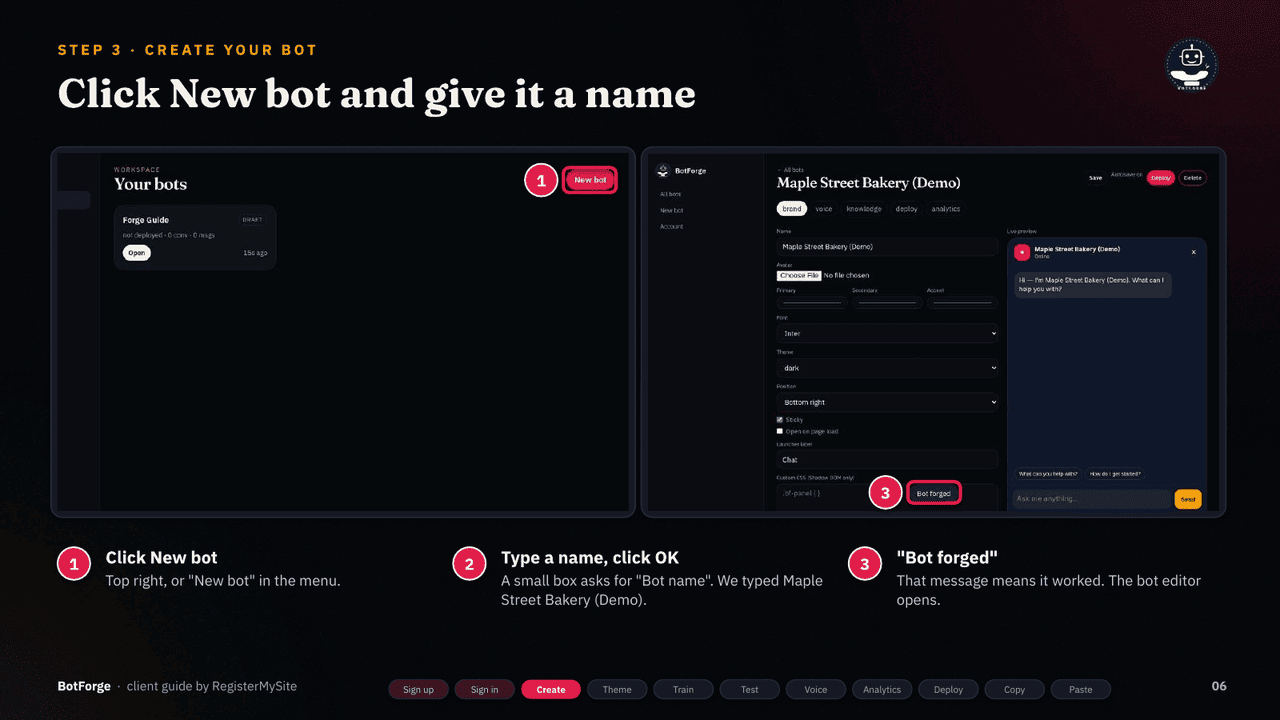Click the red Deploy button next to Delete

tap(1160, 178)
